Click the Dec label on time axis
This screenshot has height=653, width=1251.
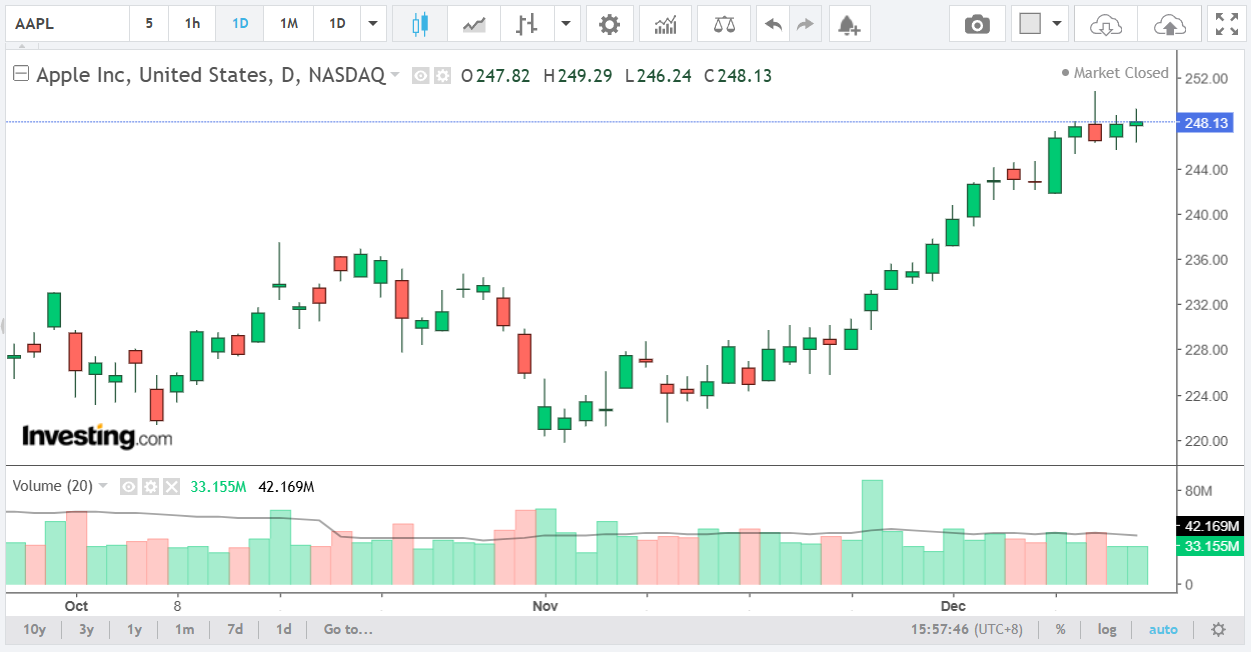click(x=953, y=606)
